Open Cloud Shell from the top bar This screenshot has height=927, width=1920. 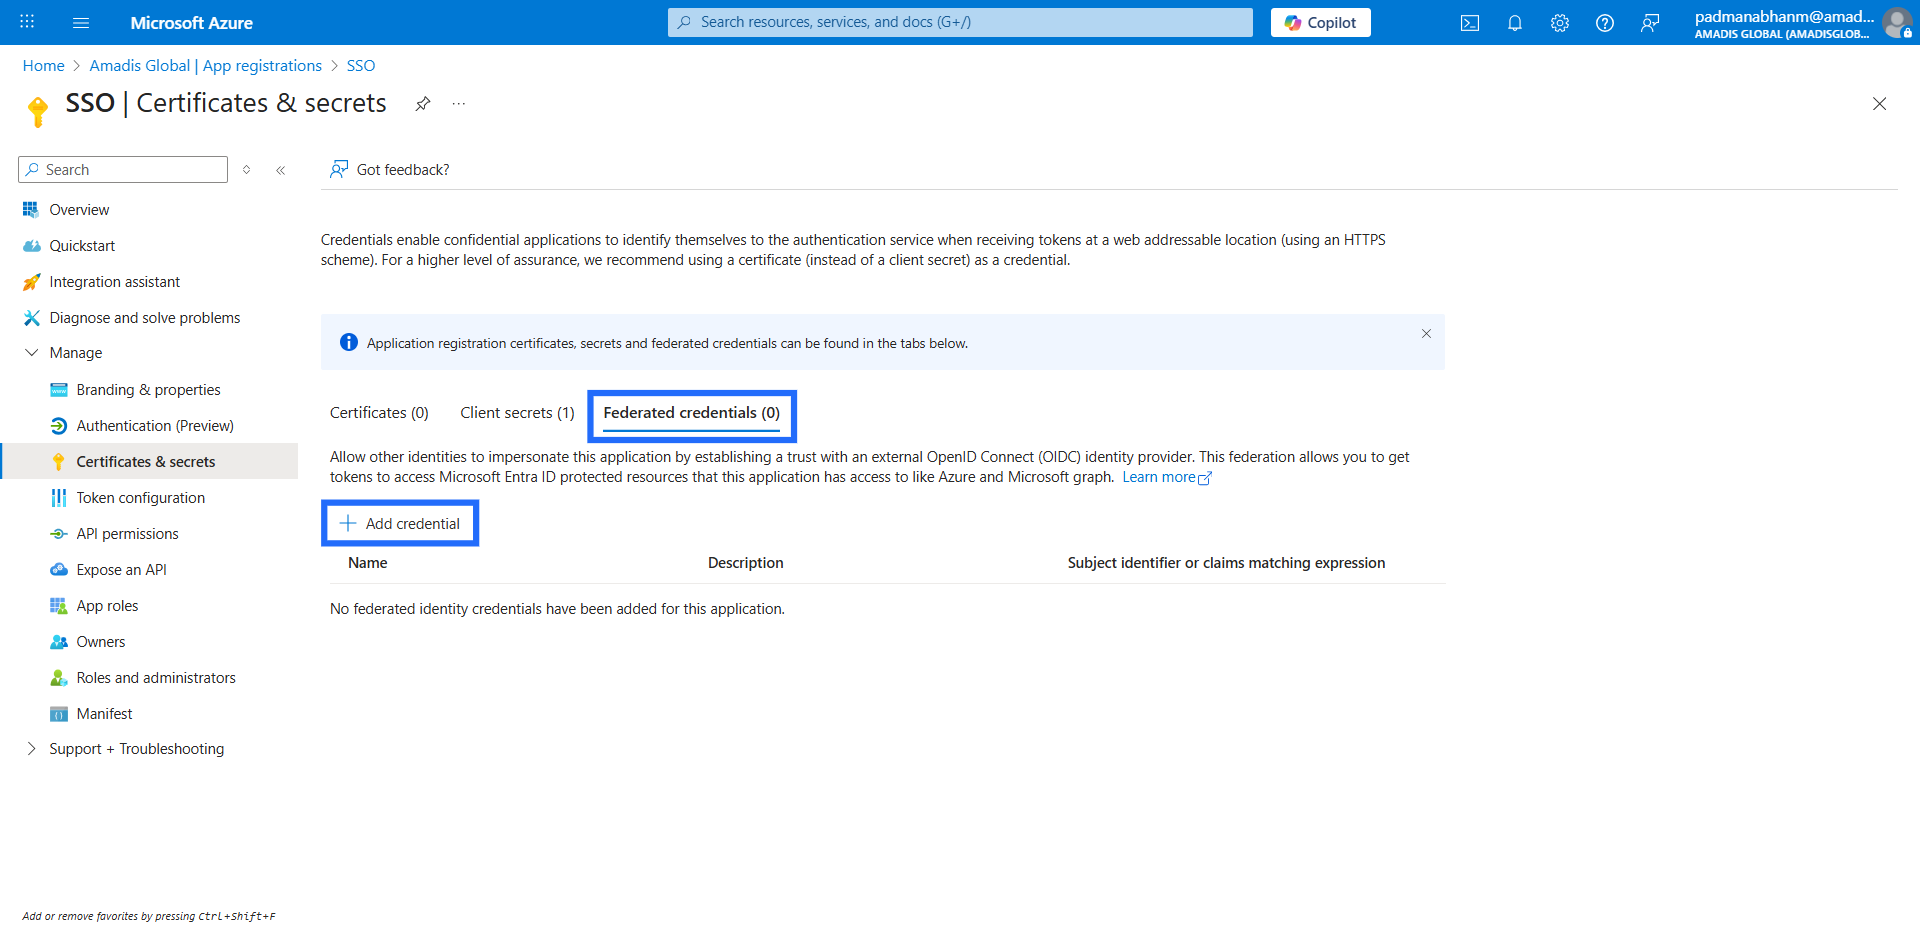click(x=1469, y=23)
